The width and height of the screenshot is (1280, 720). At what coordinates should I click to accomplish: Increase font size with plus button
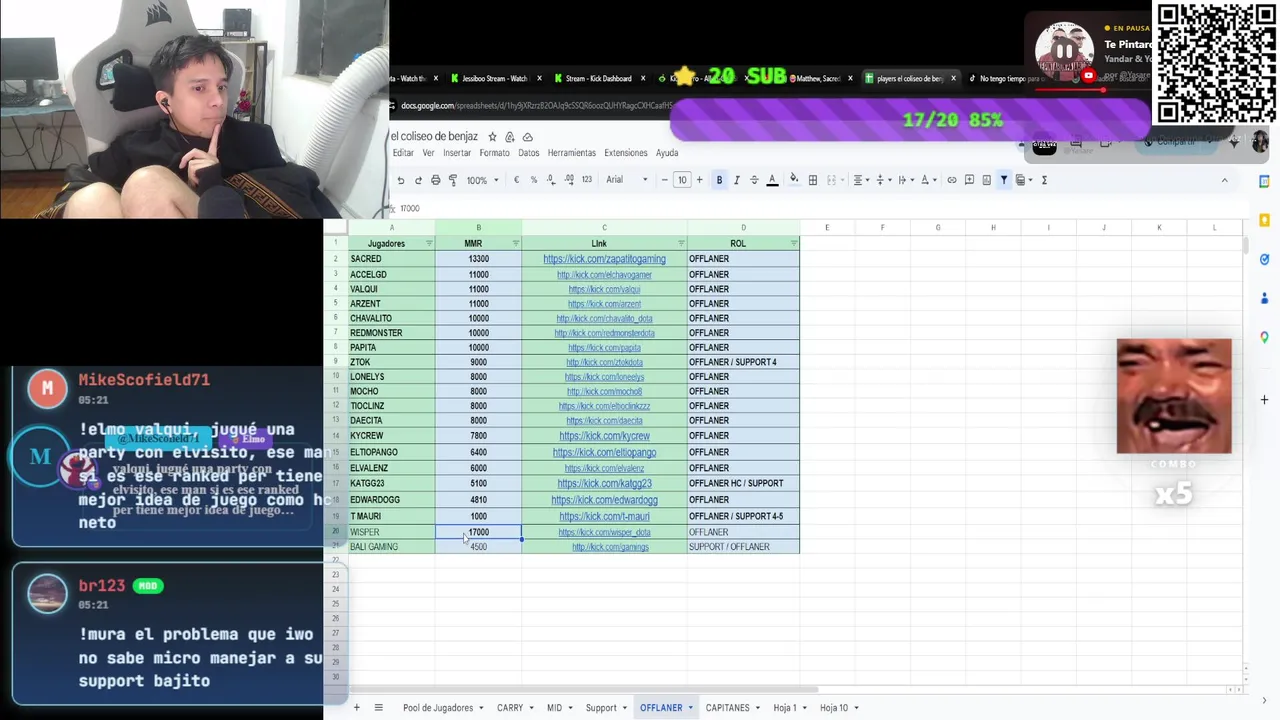[699, 180]
